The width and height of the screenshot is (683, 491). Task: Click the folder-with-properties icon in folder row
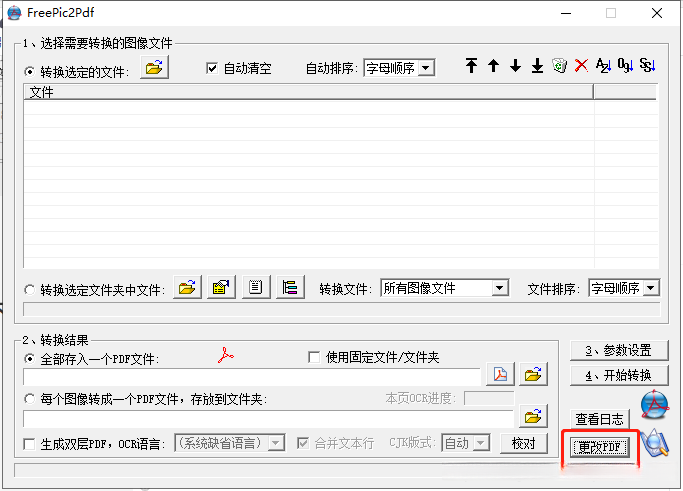pos(221,287)
